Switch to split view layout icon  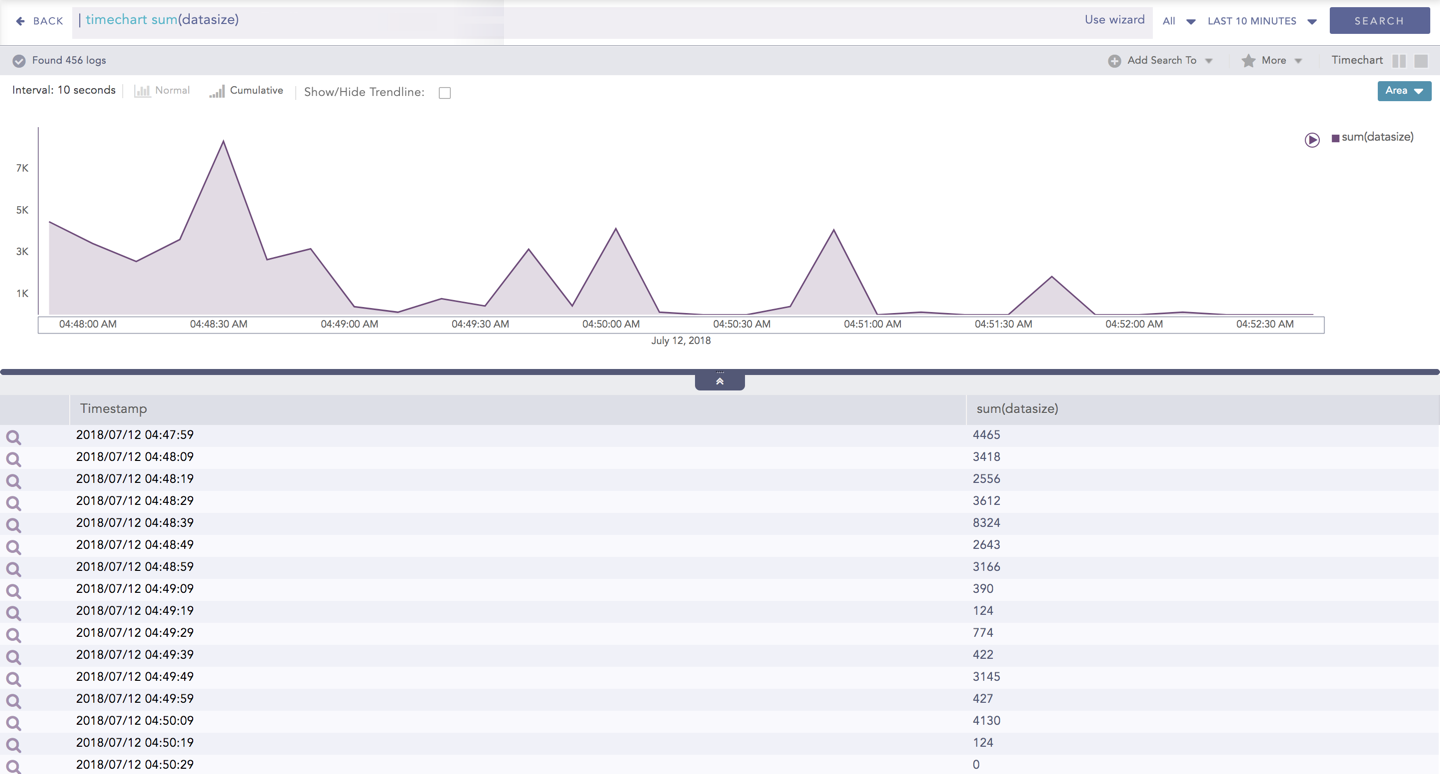pyautogui.click(x=1399, y=61)
